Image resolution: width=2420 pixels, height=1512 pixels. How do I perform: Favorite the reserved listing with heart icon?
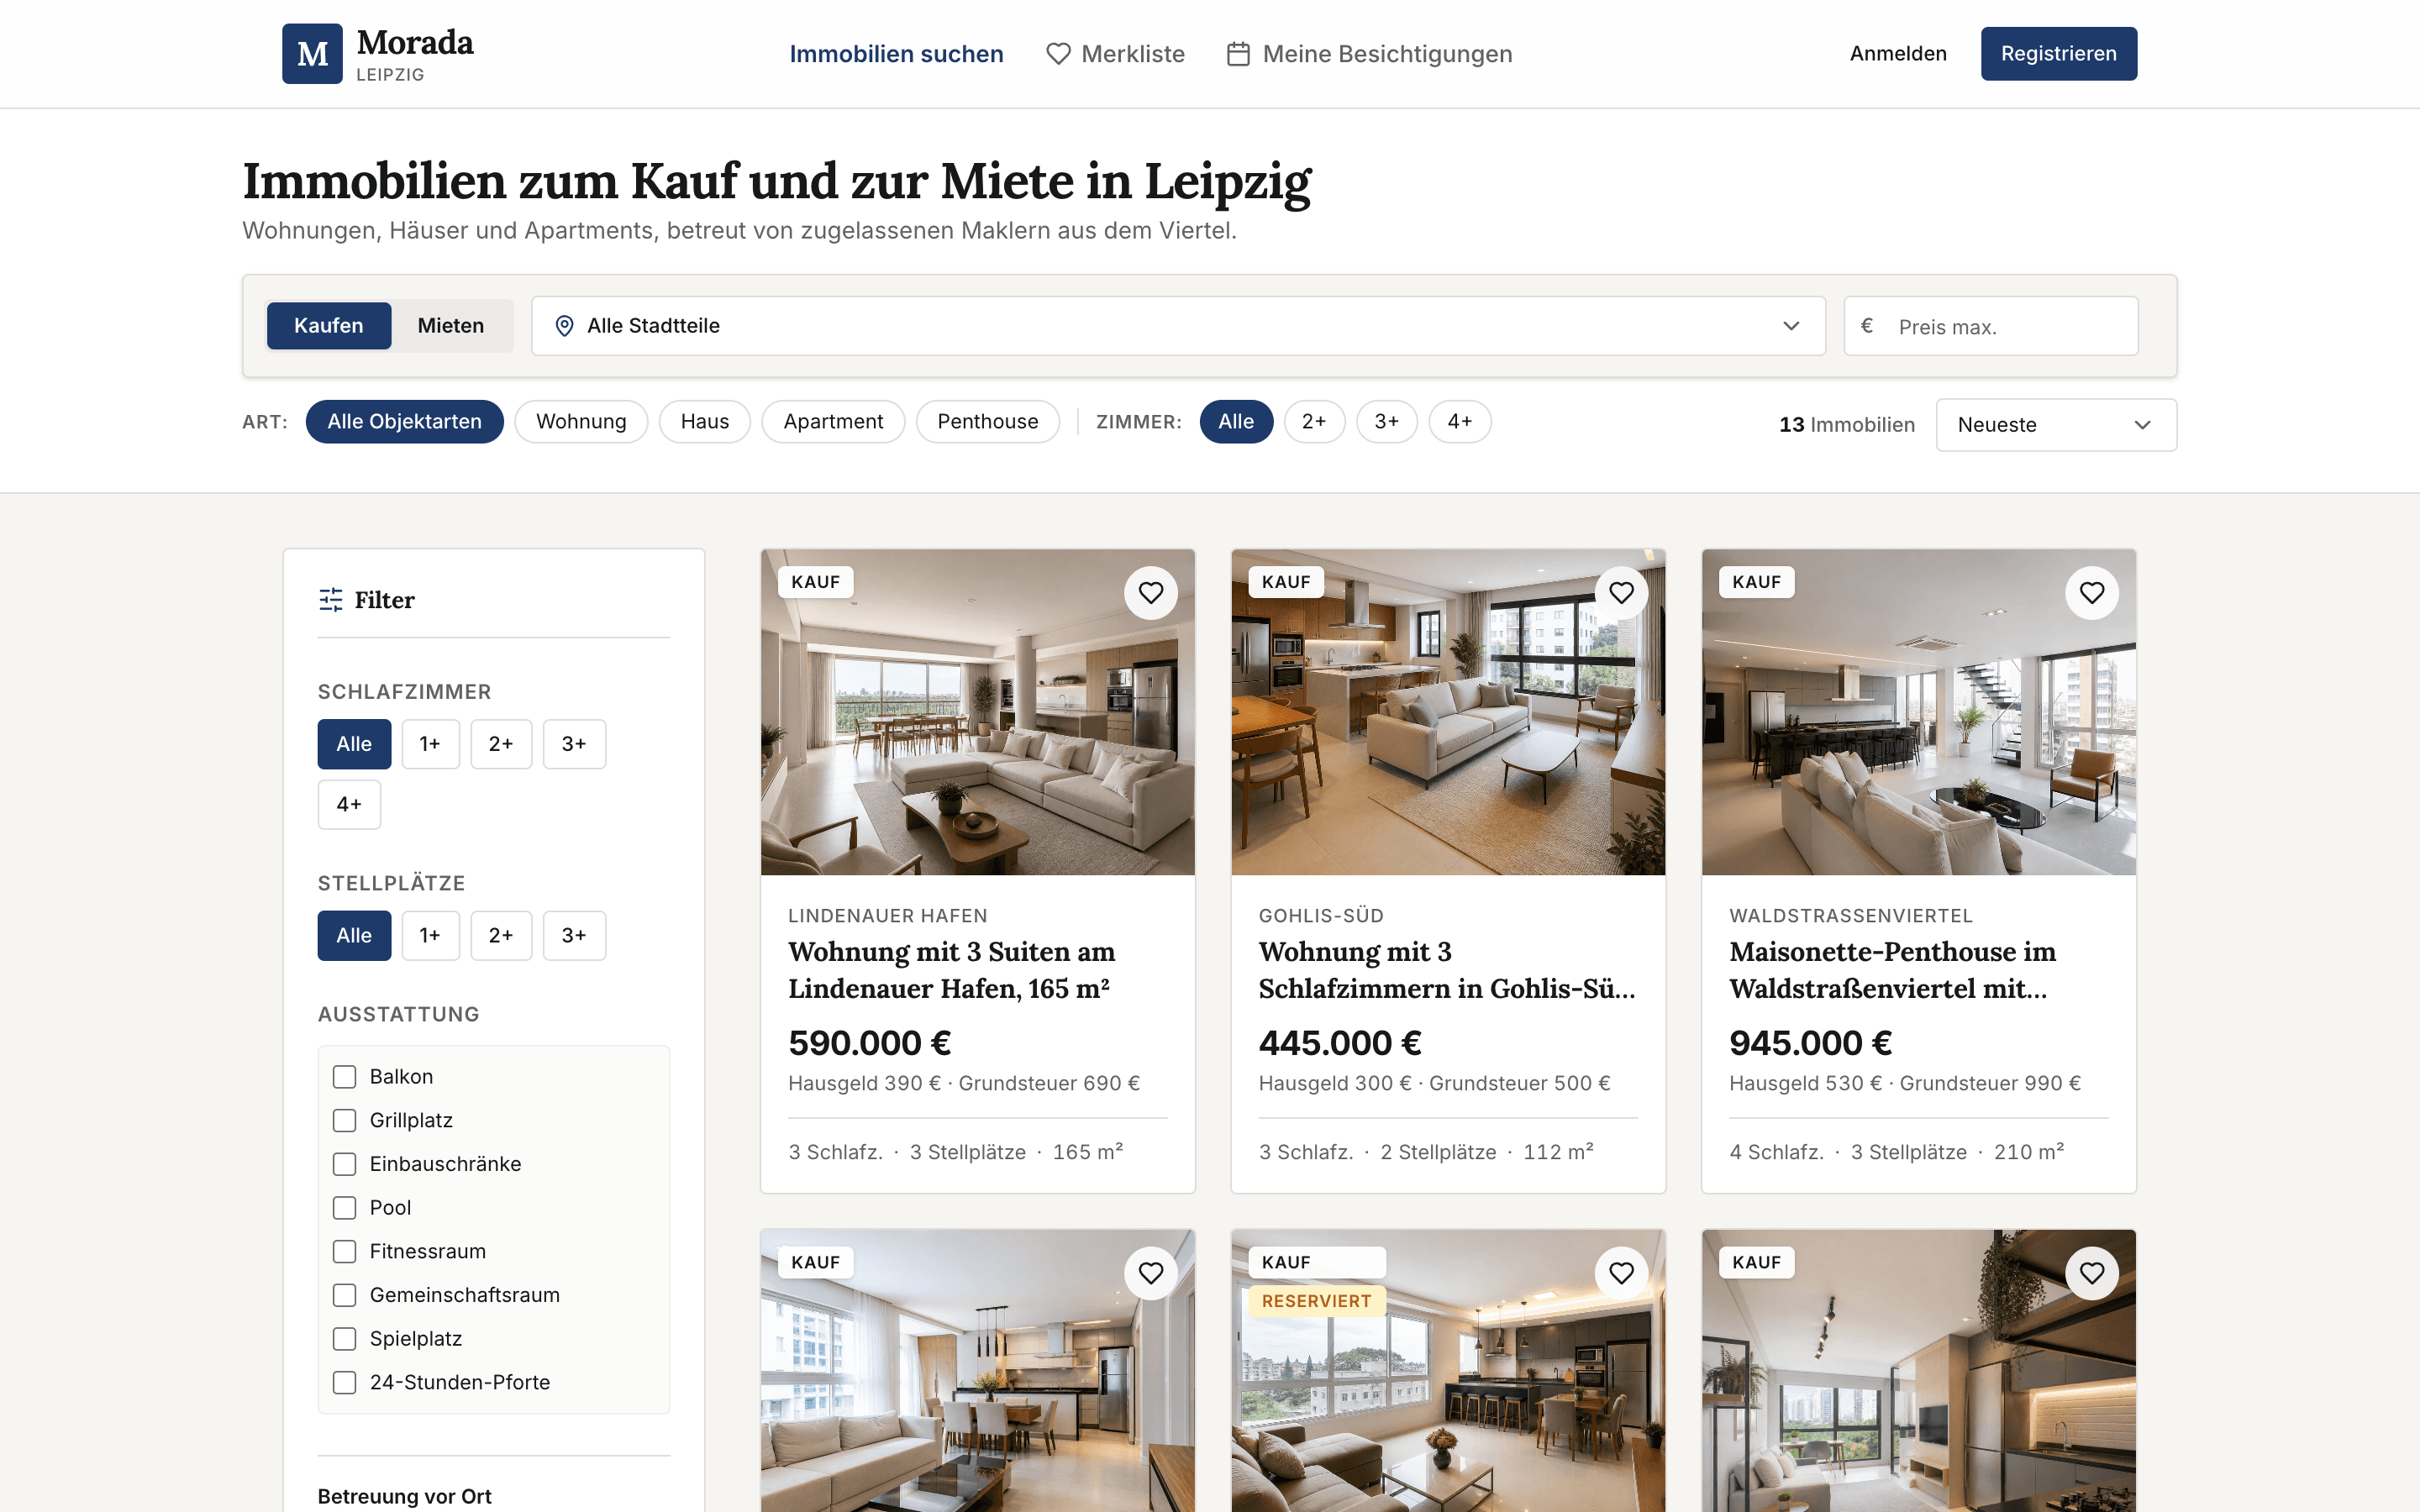click(x=1621, y=1273)
